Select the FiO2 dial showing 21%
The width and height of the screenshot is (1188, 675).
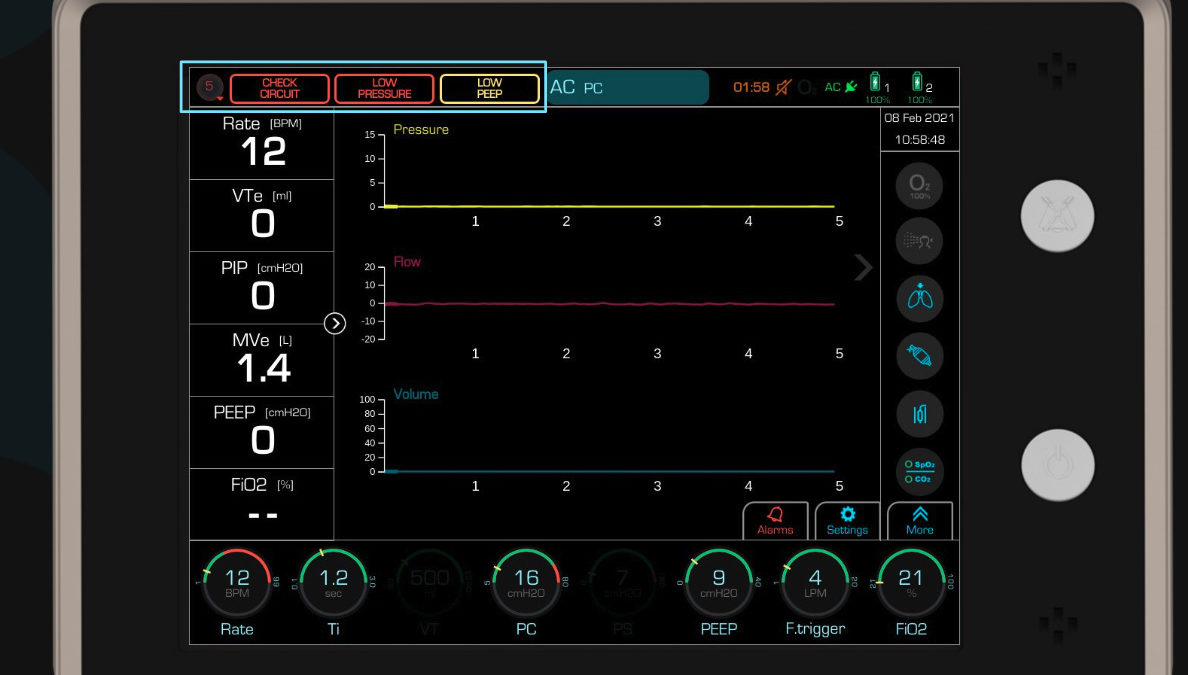[x=910, y=581]
